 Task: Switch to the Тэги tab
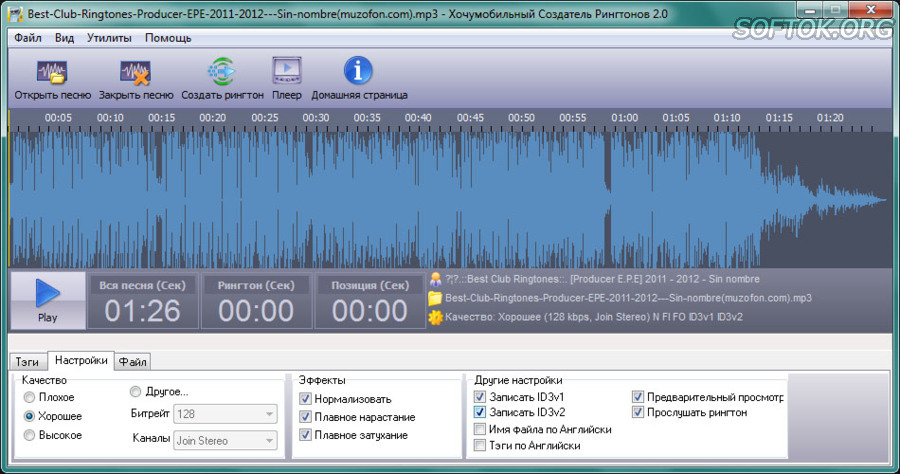pos(27,362)
